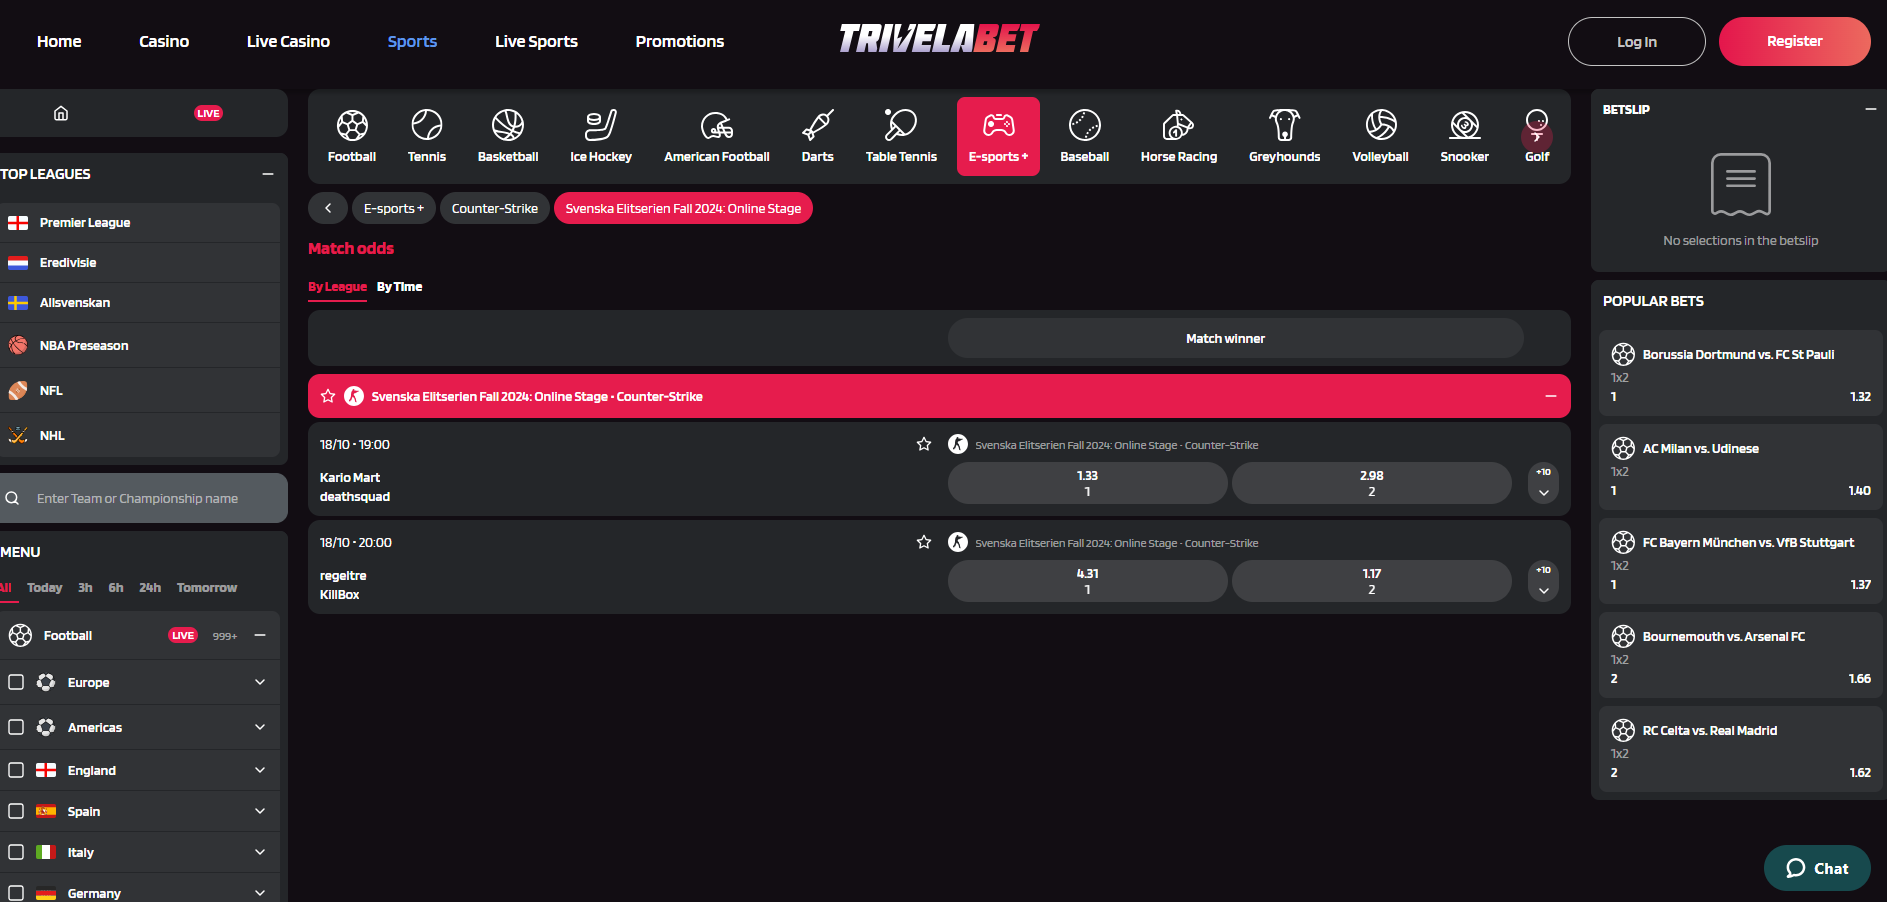Favorite the Kario Mart vs deathsquad match
The height and width of the screenshot is (902, 1887).
[x=924, y=444]
